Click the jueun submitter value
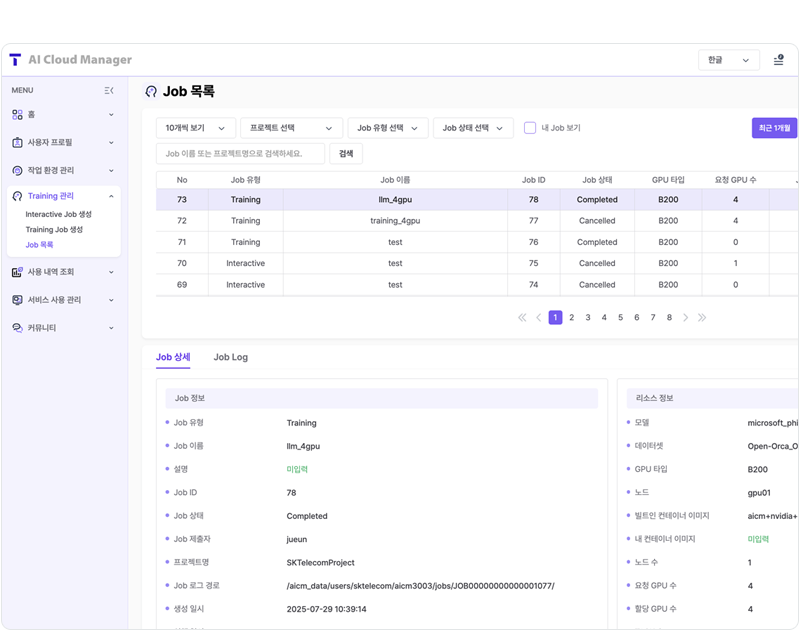 pyautogui.click(x=297, y=539)
